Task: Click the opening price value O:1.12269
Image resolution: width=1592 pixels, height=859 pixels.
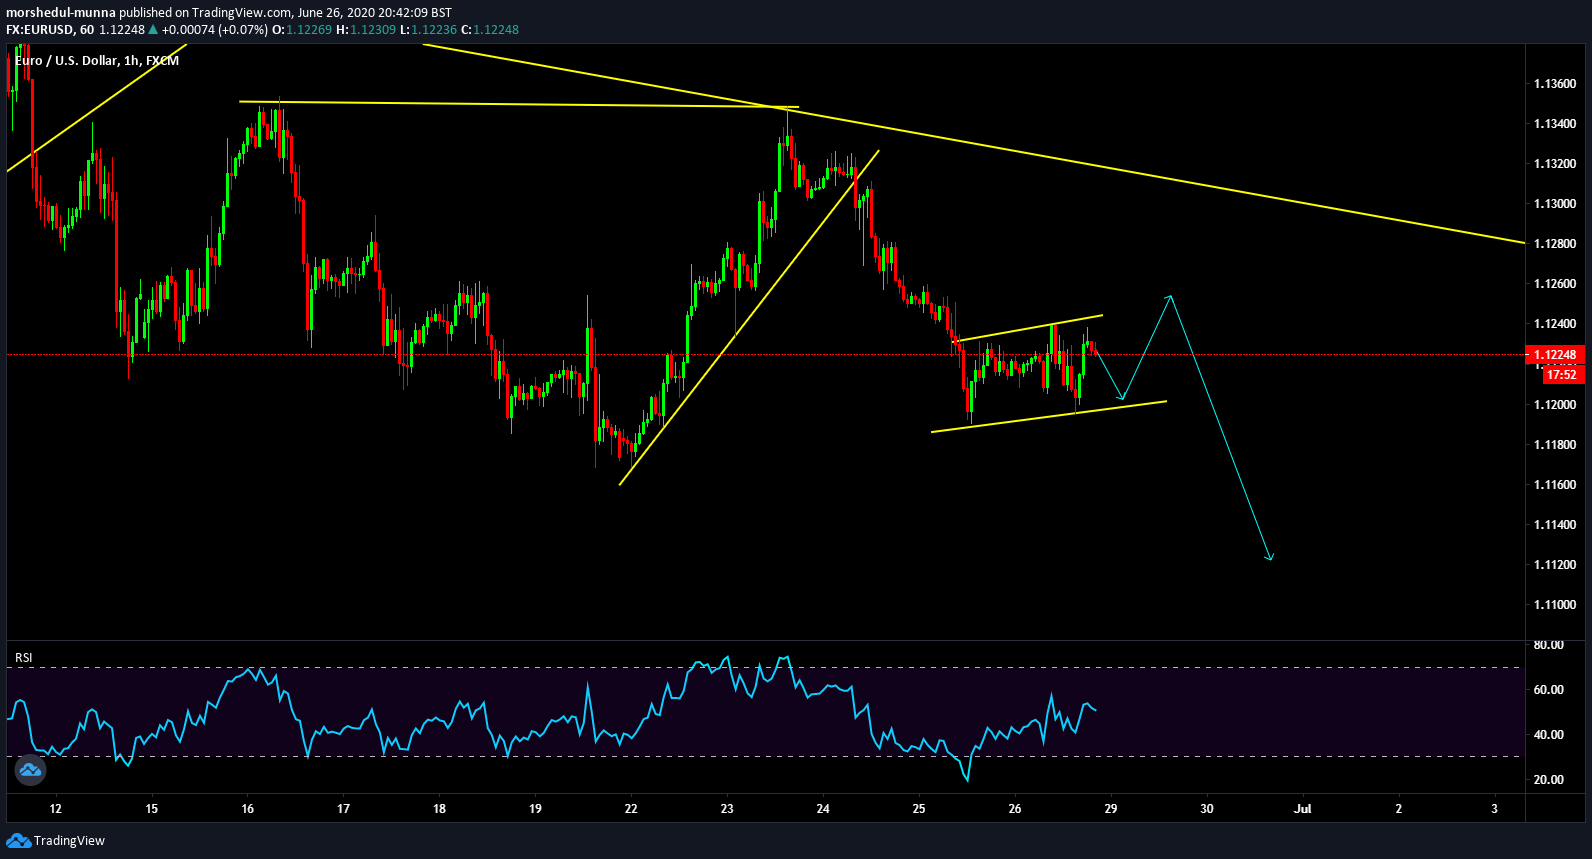Action: [x=302, y=30]
